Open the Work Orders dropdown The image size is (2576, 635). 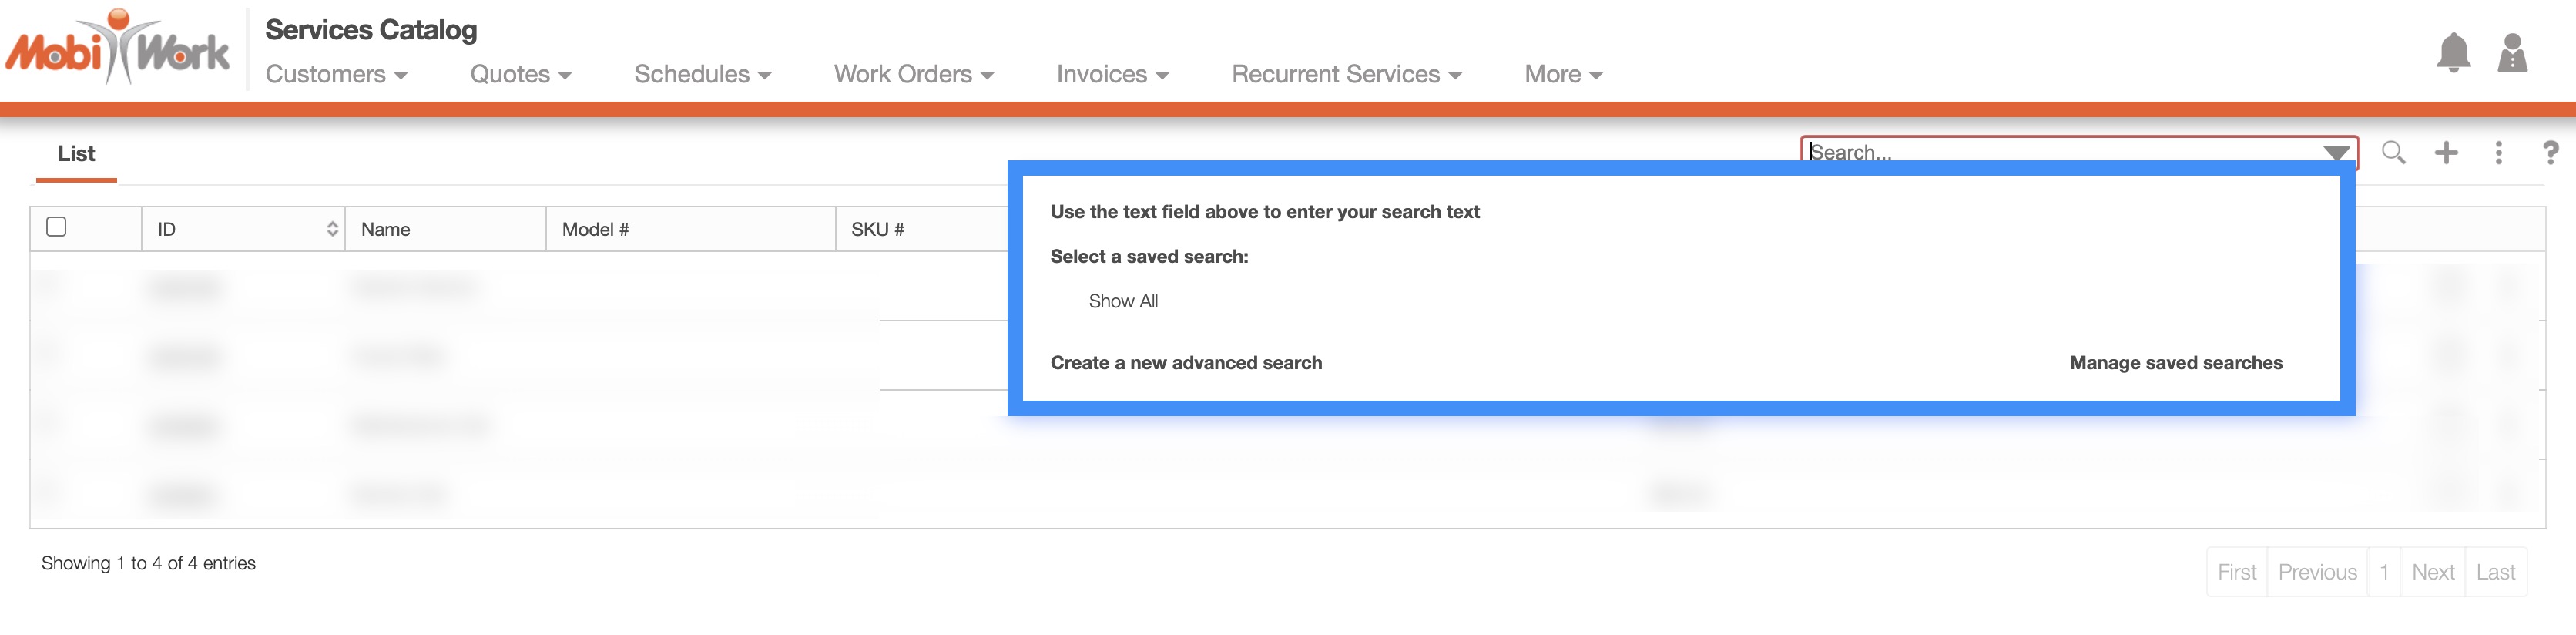point(913,74)
